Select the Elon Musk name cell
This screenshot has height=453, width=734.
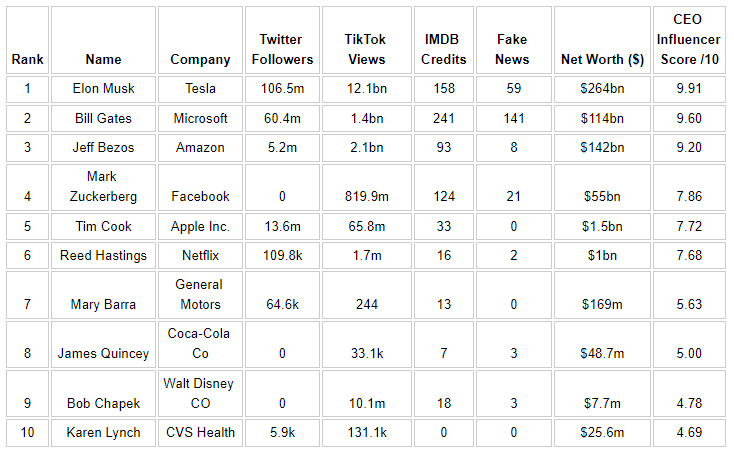(103, 88)
